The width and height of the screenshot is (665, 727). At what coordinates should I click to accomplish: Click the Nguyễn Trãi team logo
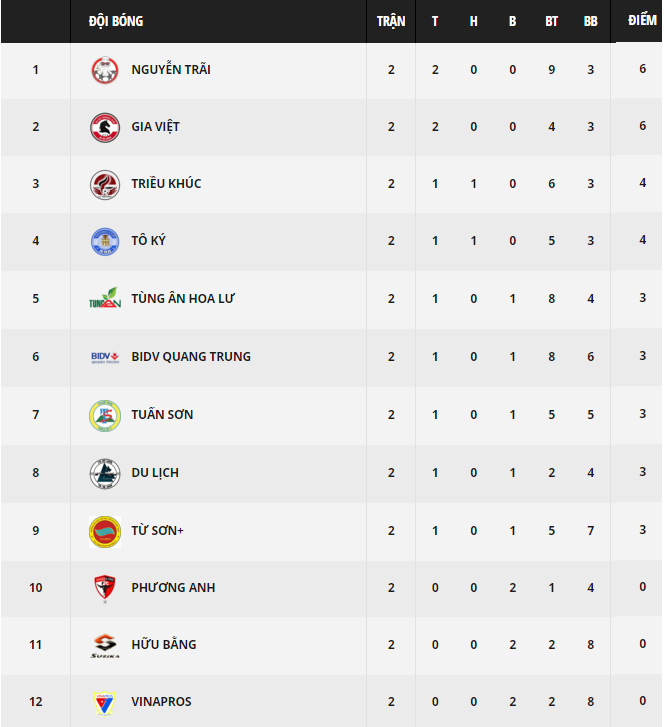(x=105, y=70)
